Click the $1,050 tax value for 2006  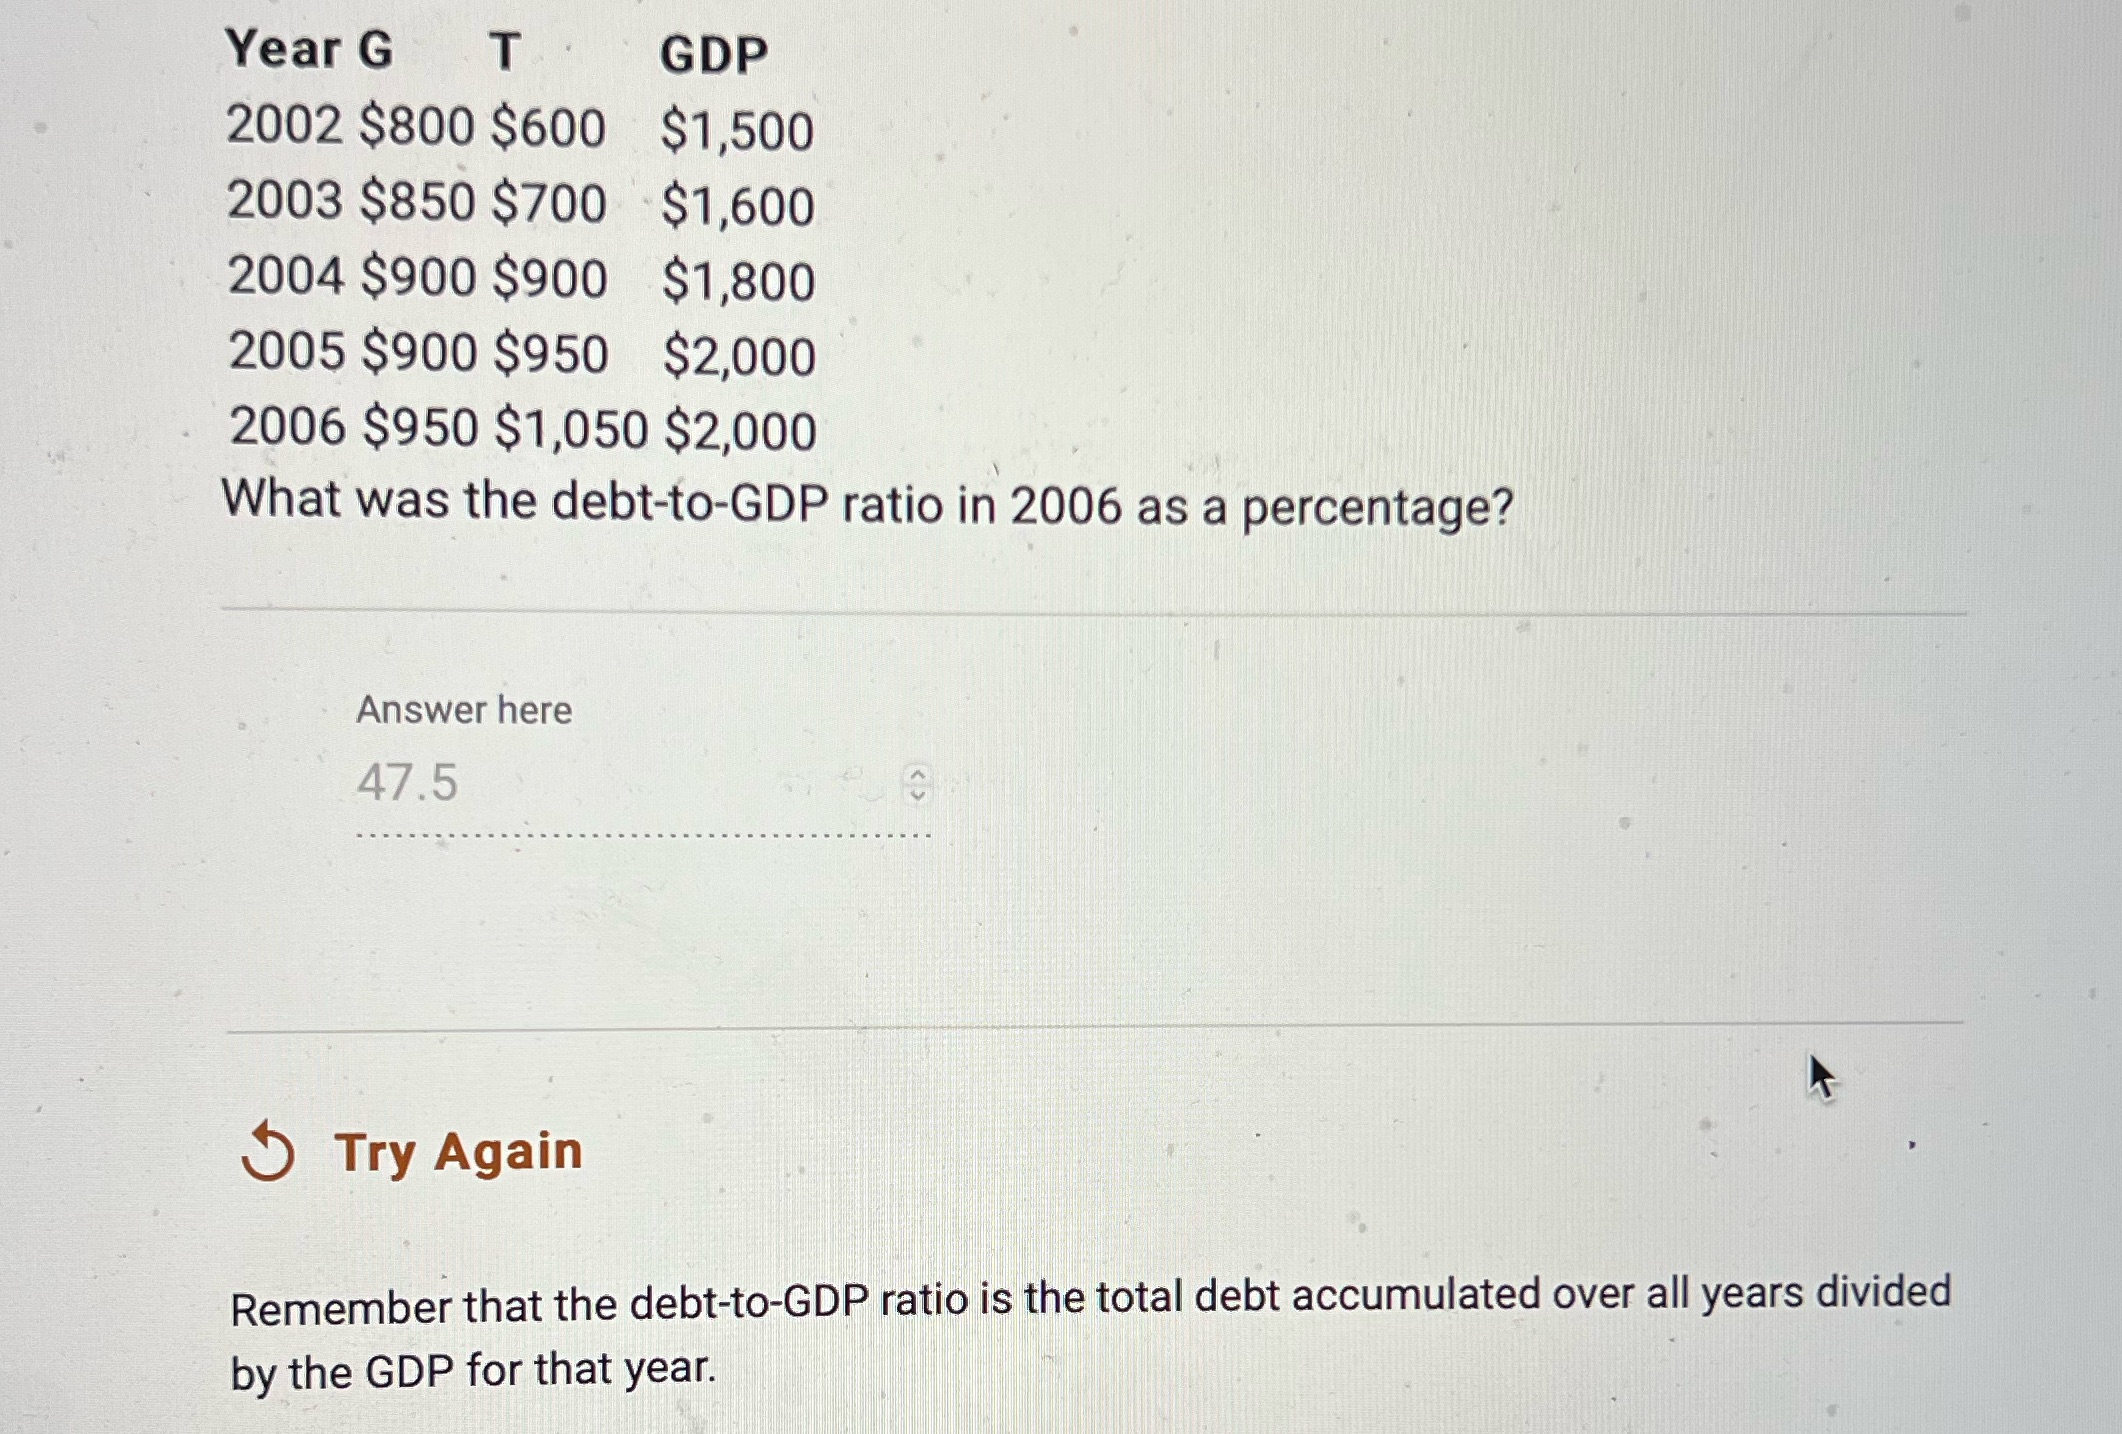coord(575,430)
